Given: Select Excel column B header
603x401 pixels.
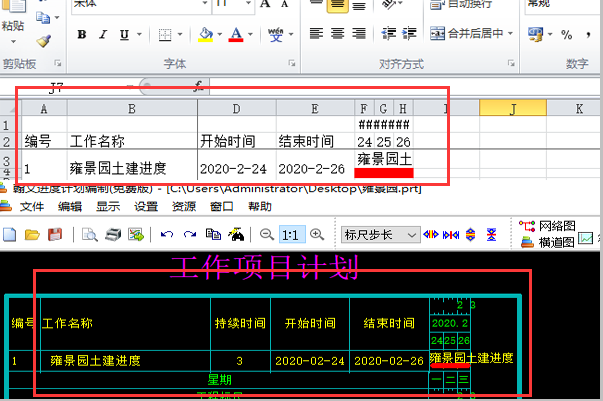Looking at the screenshot, I should pyautogui.click(x=132, y=109).
